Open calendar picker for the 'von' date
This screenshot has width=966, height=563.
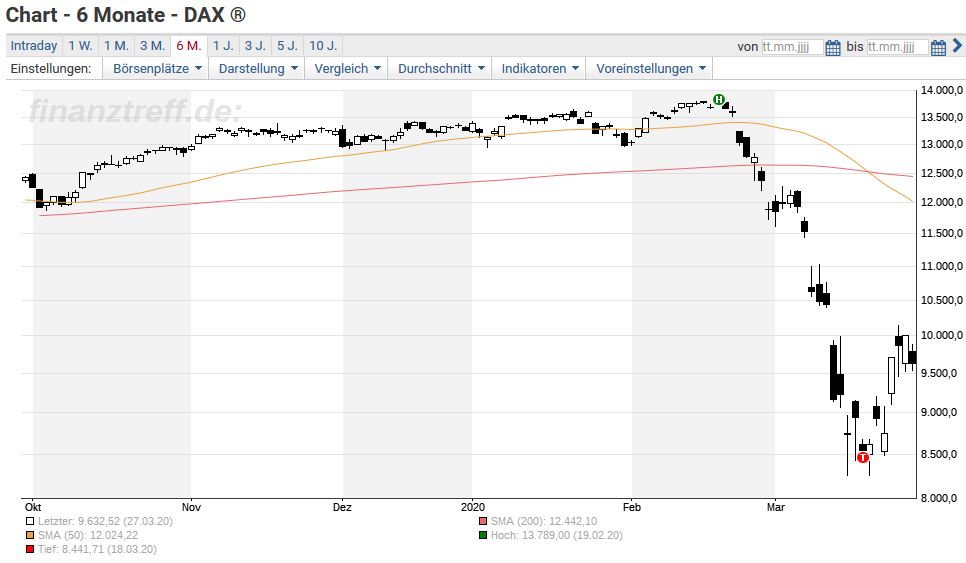pos(832,47)
